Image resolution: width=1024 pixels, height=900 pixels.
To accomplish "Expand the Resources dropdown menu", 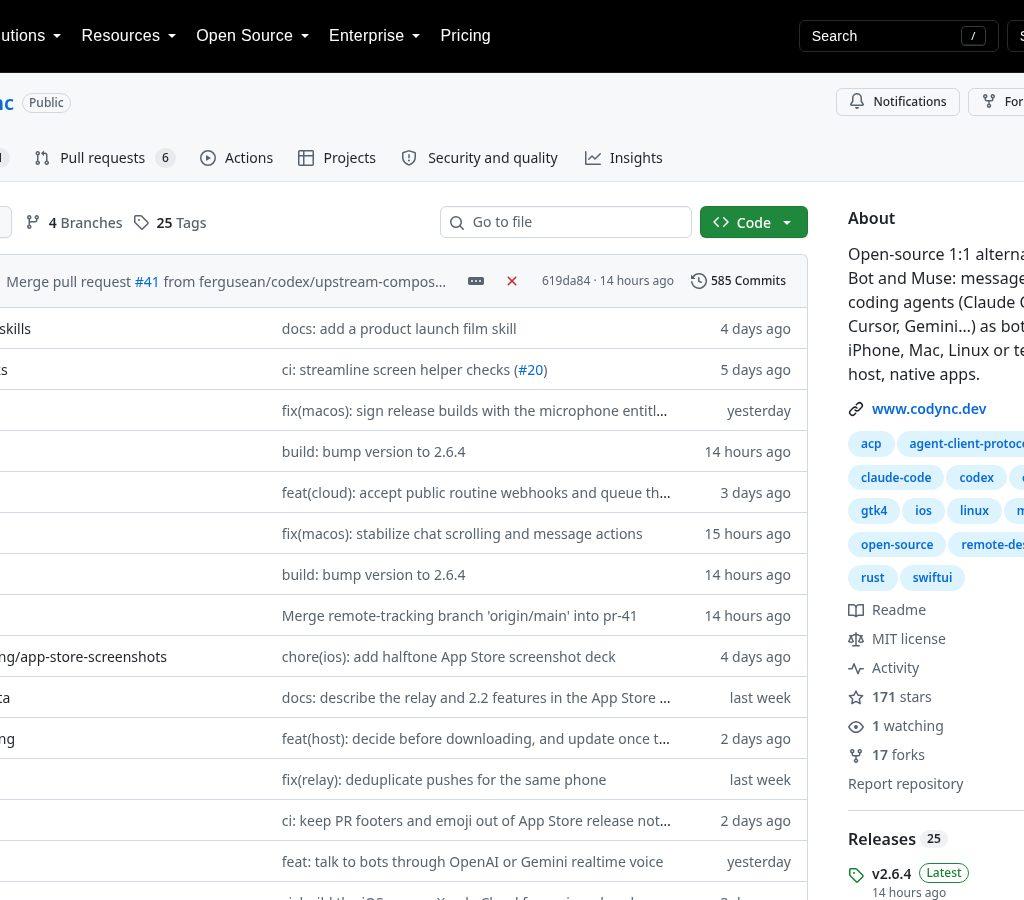I will [129, 35].
